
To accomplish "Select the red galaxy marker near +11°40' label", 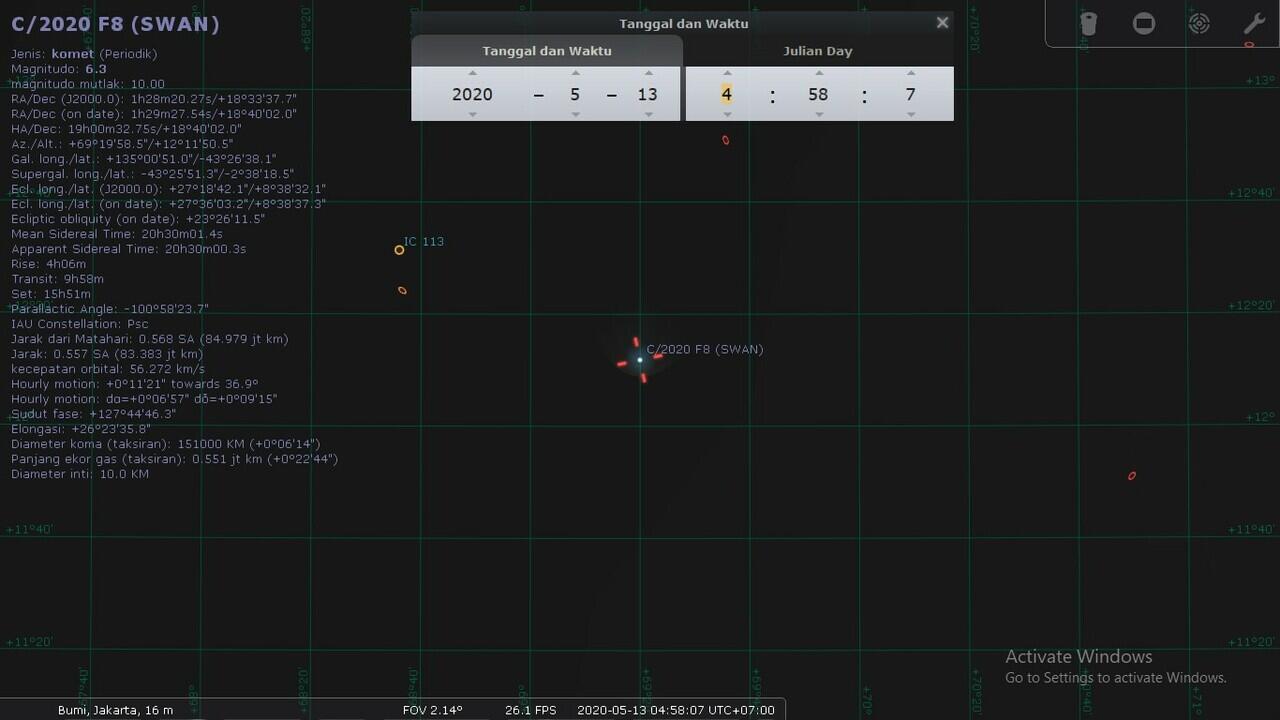I will coord(1132,476).
